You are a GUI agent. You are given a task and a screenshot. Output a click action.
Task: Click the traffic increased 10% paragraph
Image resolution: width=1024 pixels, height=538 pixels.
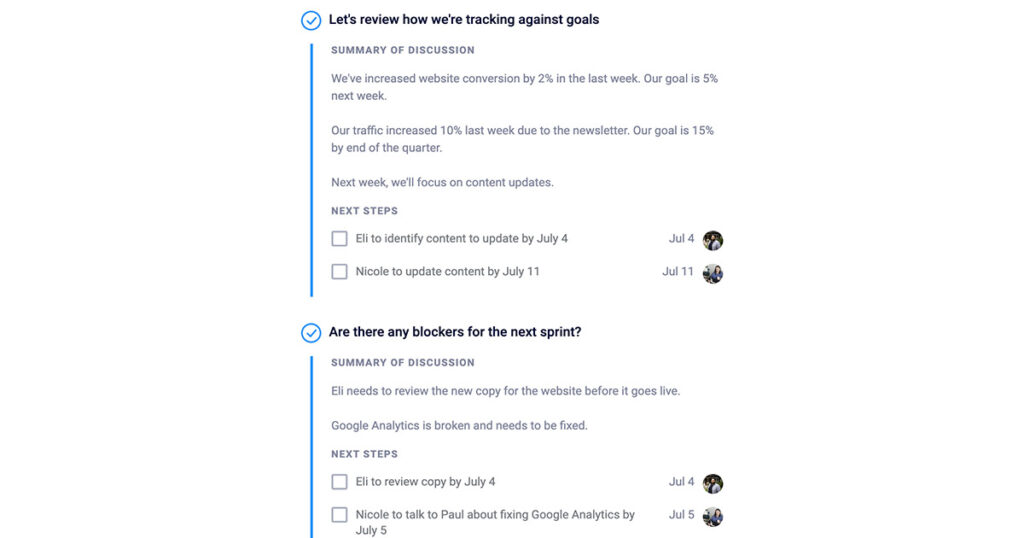[x=522, y=139]
